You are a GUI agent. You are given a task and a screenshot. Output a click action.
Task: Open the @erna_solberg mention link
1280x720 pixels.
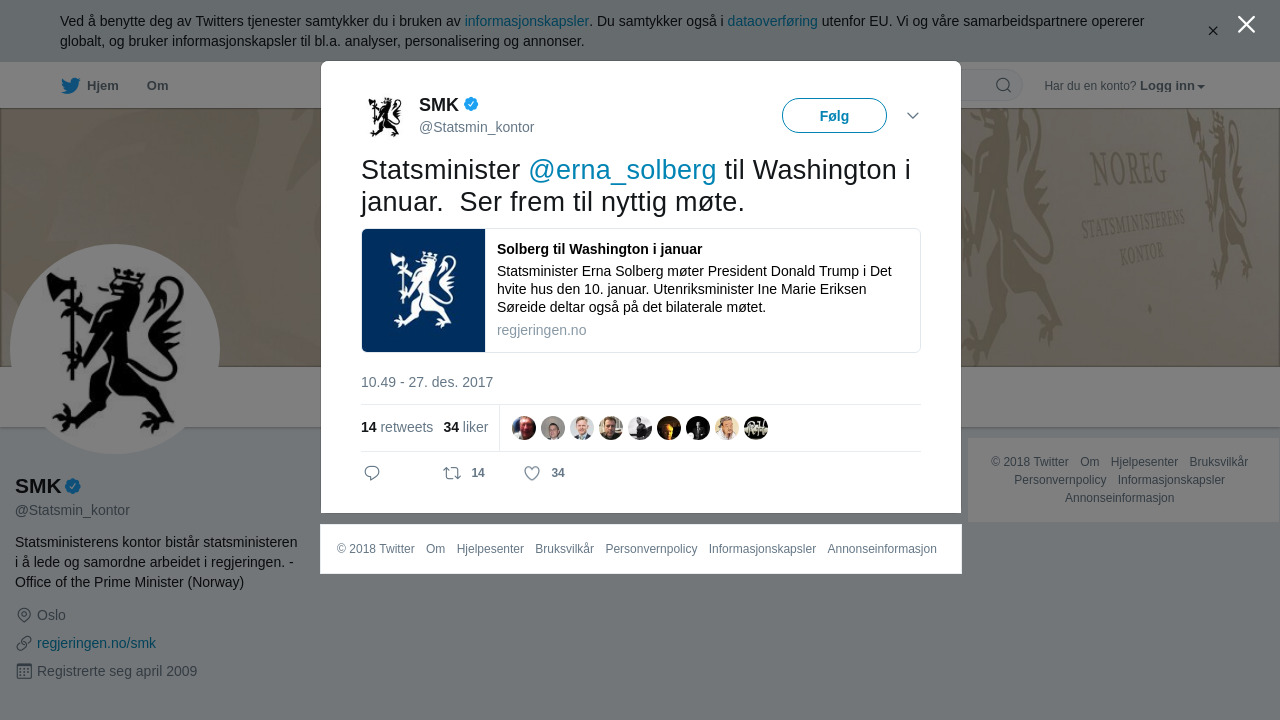[x=622, y=170]
